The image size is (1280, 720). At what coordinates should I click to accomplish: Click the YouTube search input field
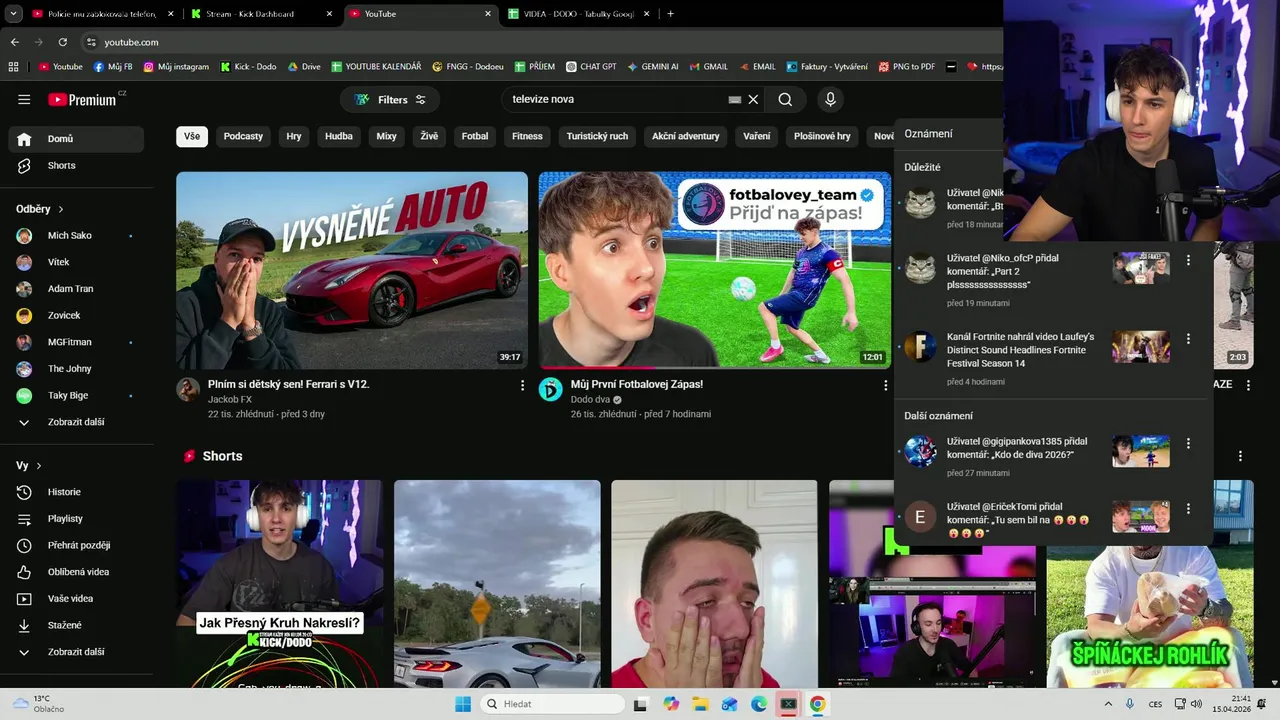point(615,99)
